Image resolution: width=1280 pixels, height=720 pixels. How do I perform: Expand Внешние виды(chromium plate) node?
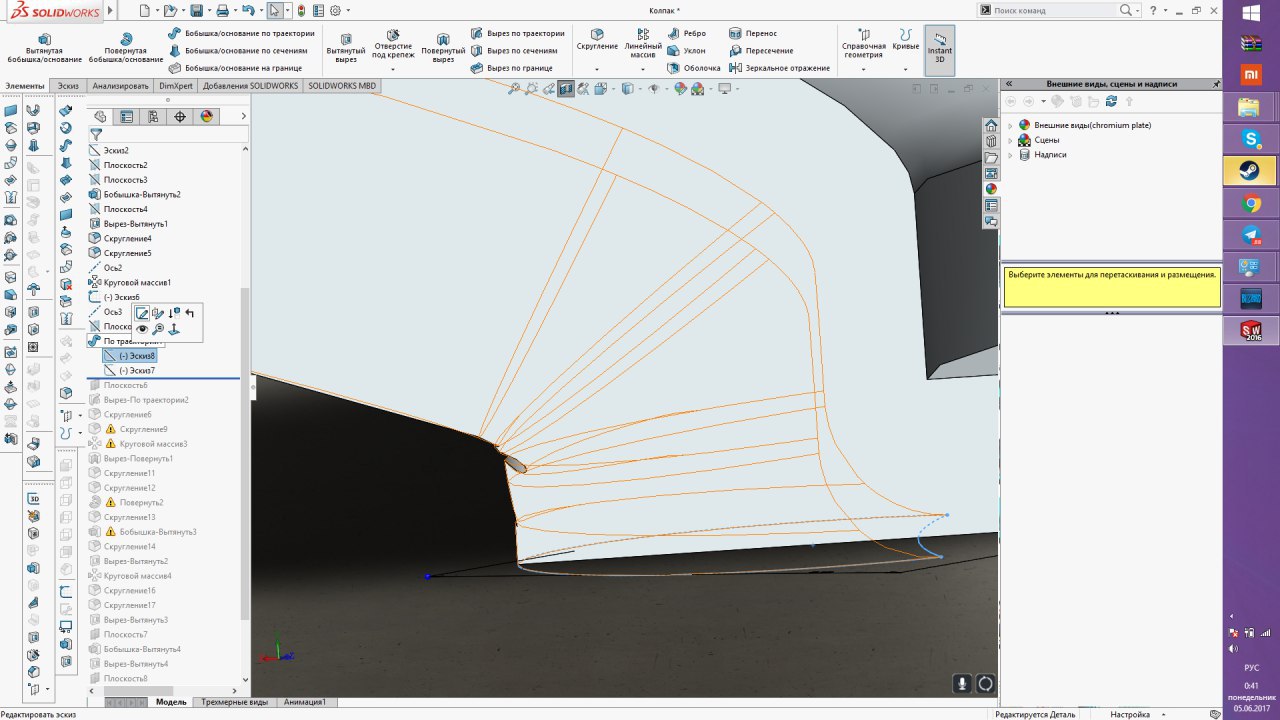(x=1010, y=125)
